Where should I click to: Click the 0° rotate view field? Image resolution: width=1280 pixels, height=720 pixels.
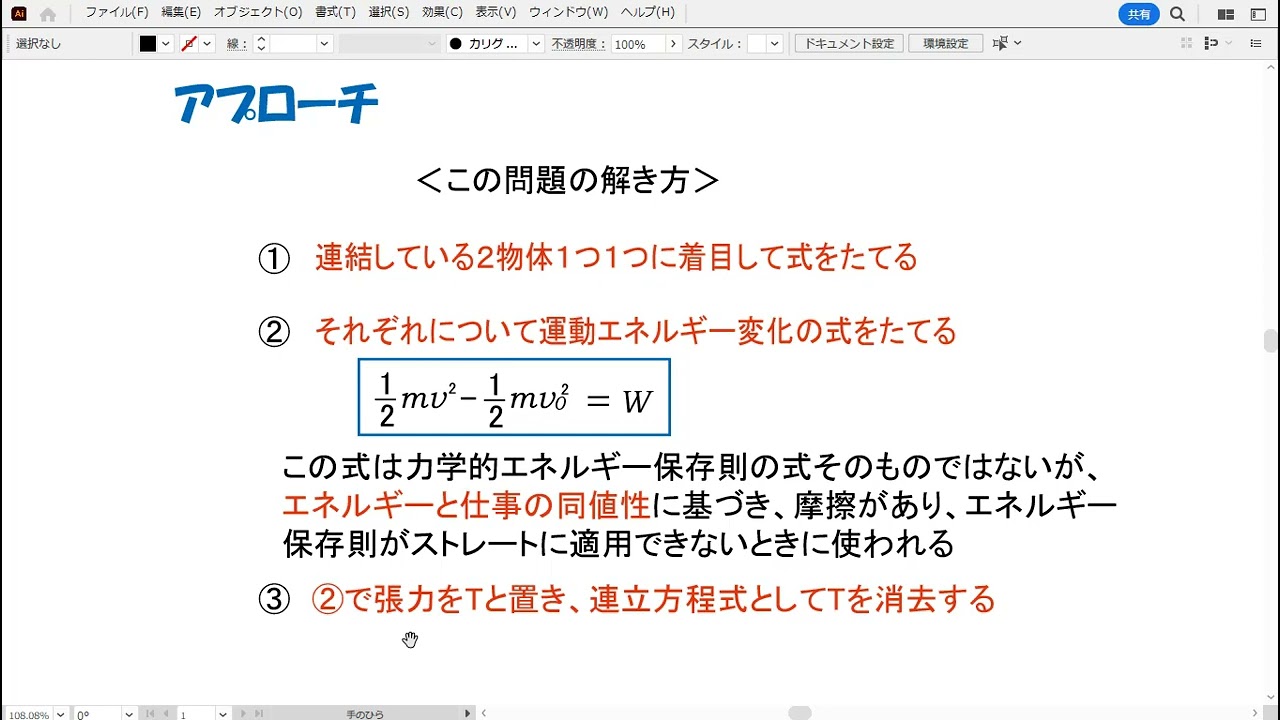click(x=97, y=714)
